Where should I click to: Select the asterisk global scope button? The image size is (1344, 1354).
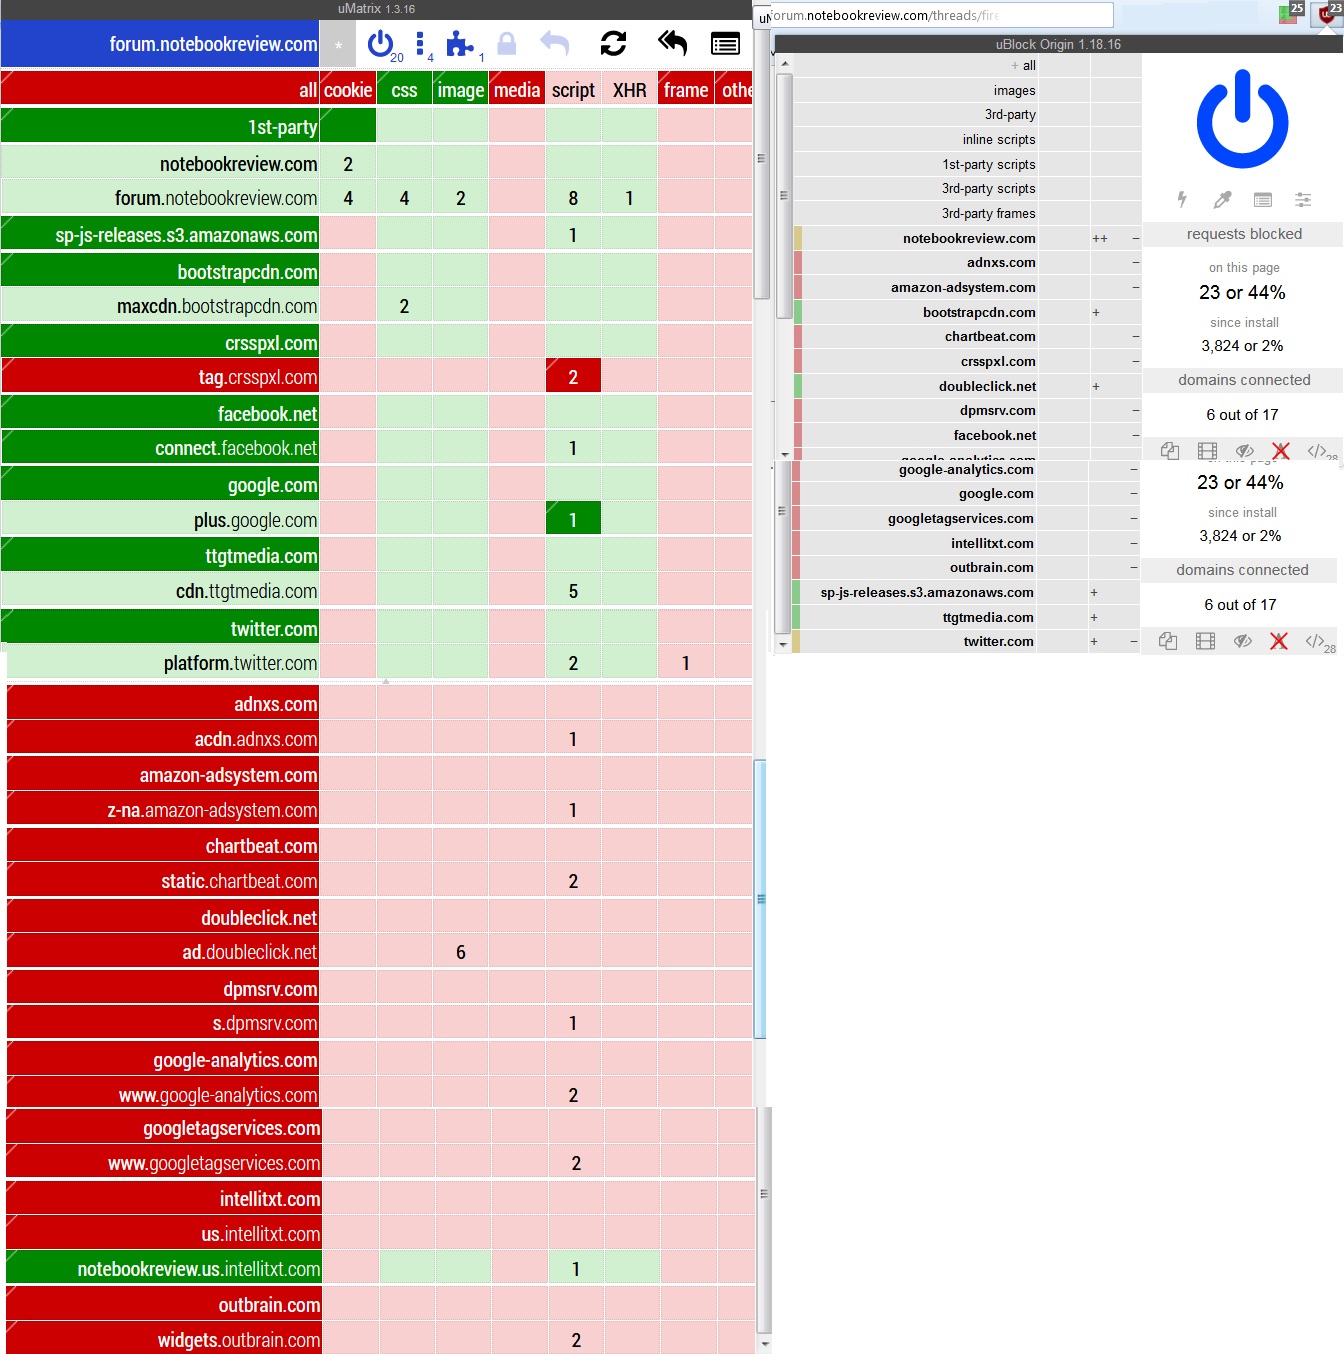pyautogui.click(x=339, y=44)
